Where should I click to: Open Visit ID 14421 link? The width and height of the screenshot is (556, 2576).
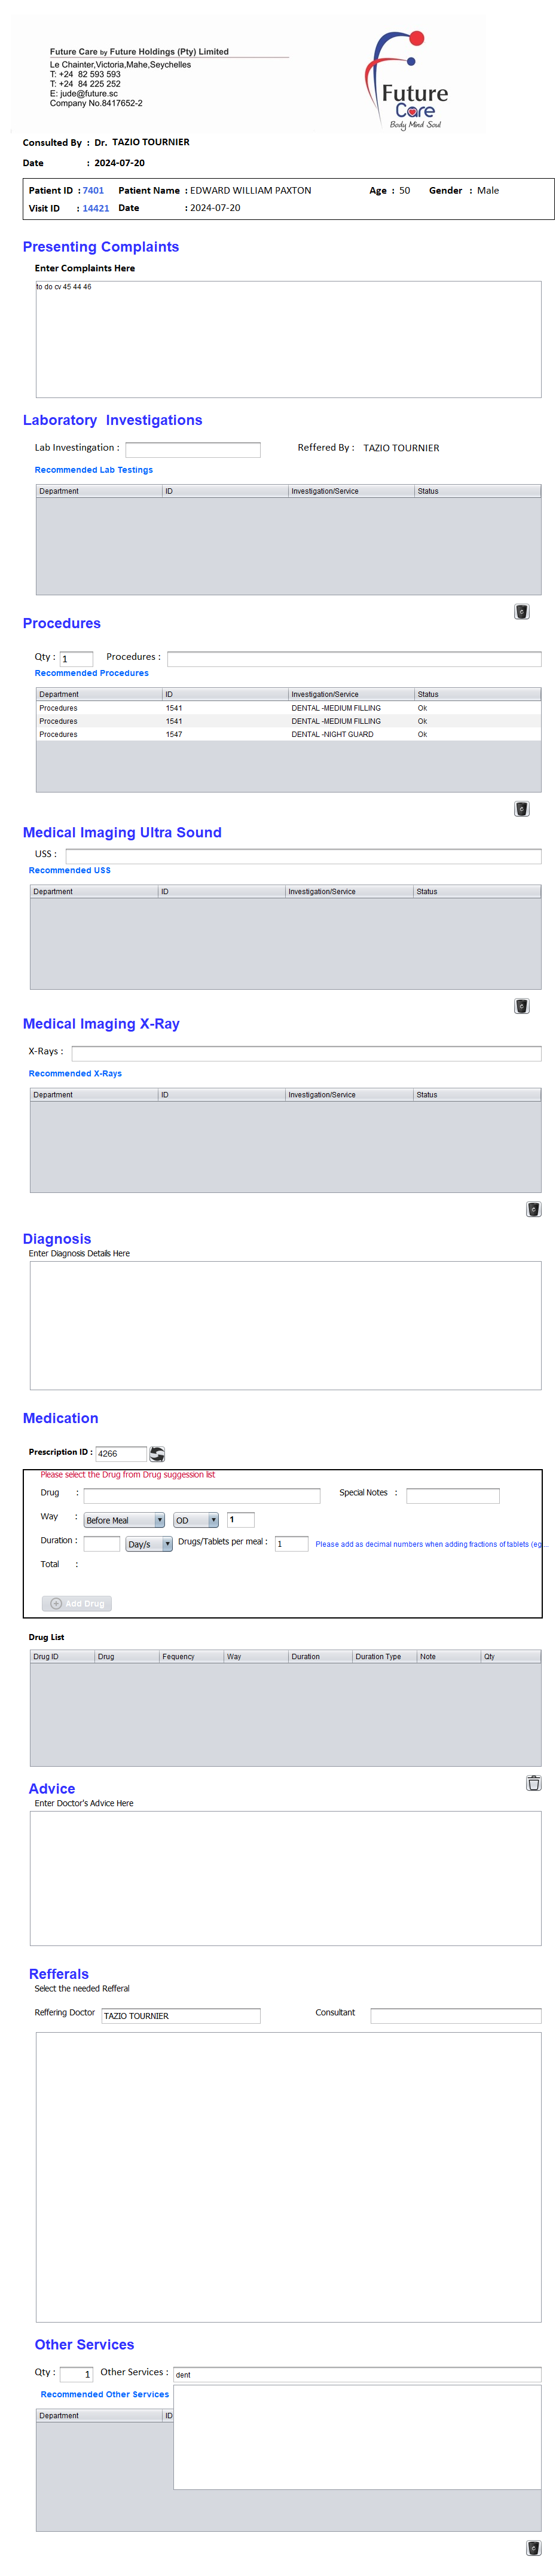pos(96,208)
